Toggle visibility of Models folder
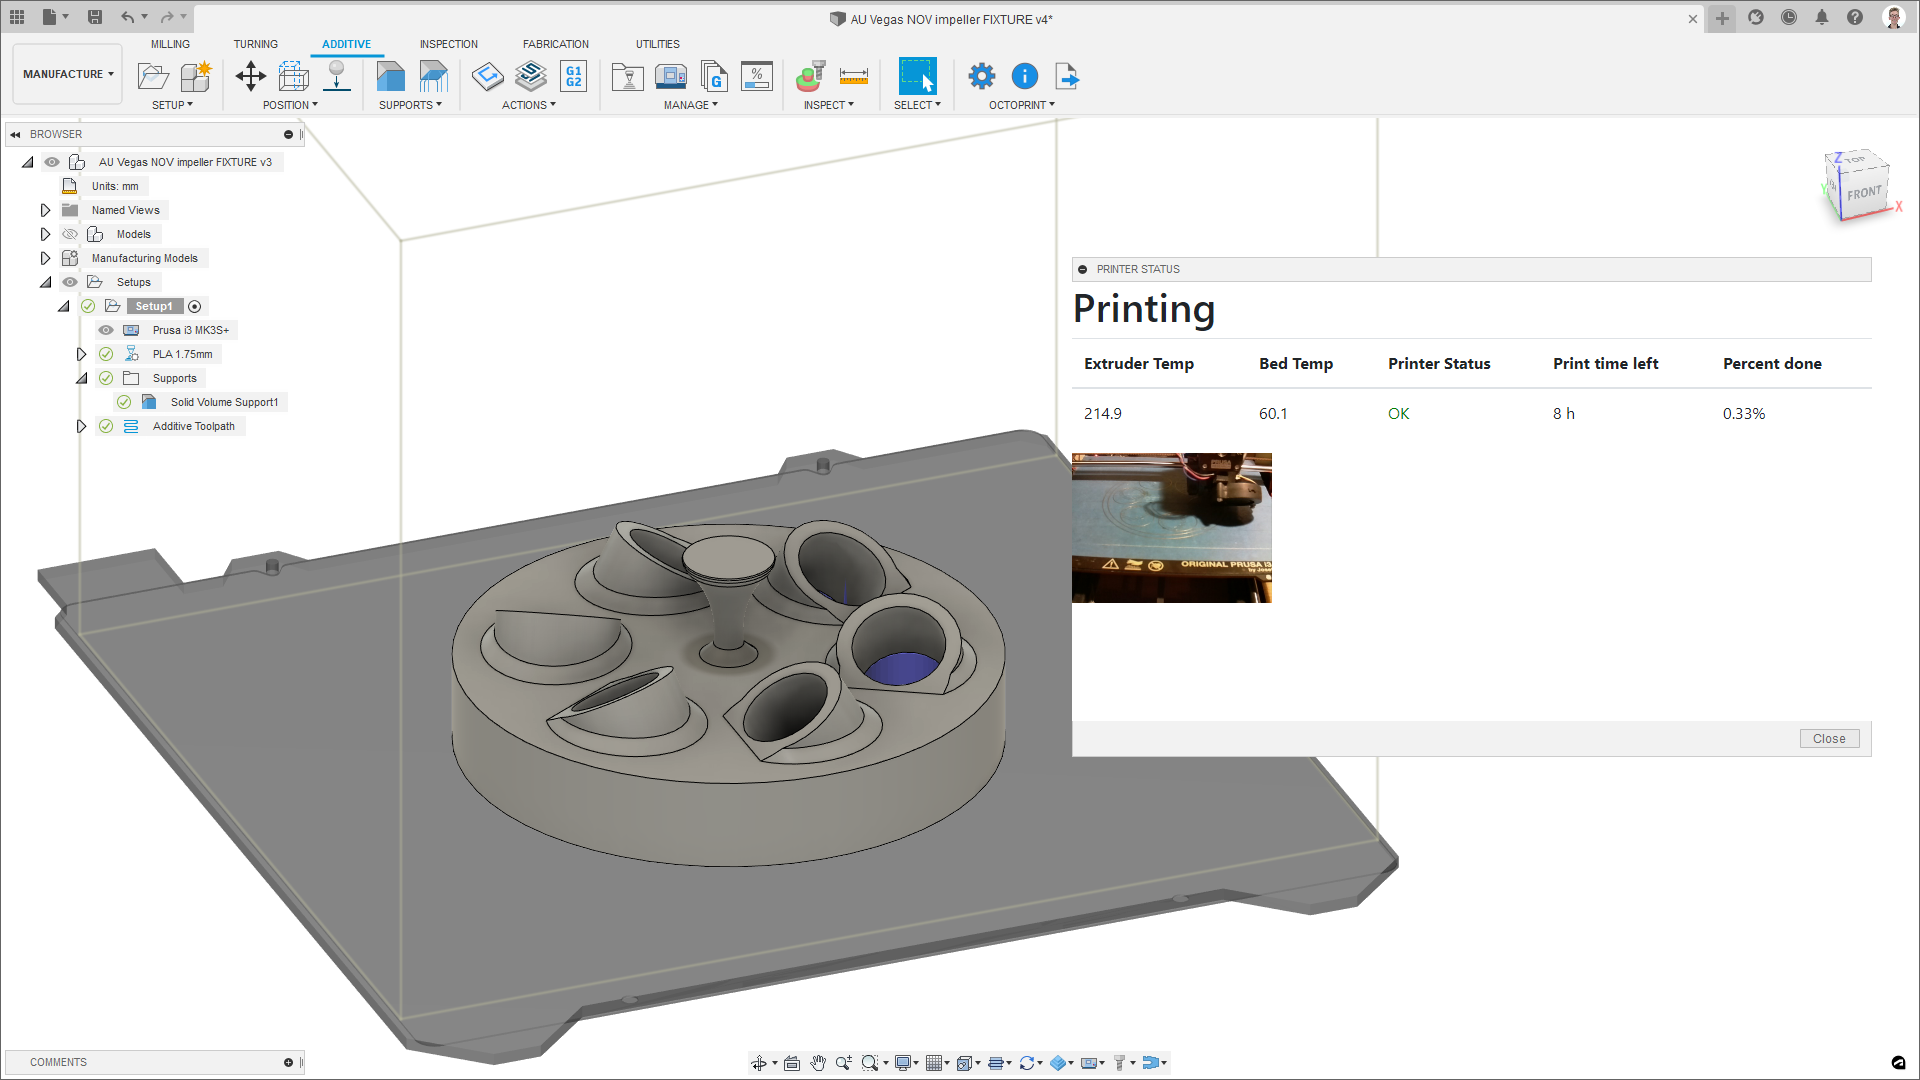Screen dimensions: 1920x1080 click(70, 234)
